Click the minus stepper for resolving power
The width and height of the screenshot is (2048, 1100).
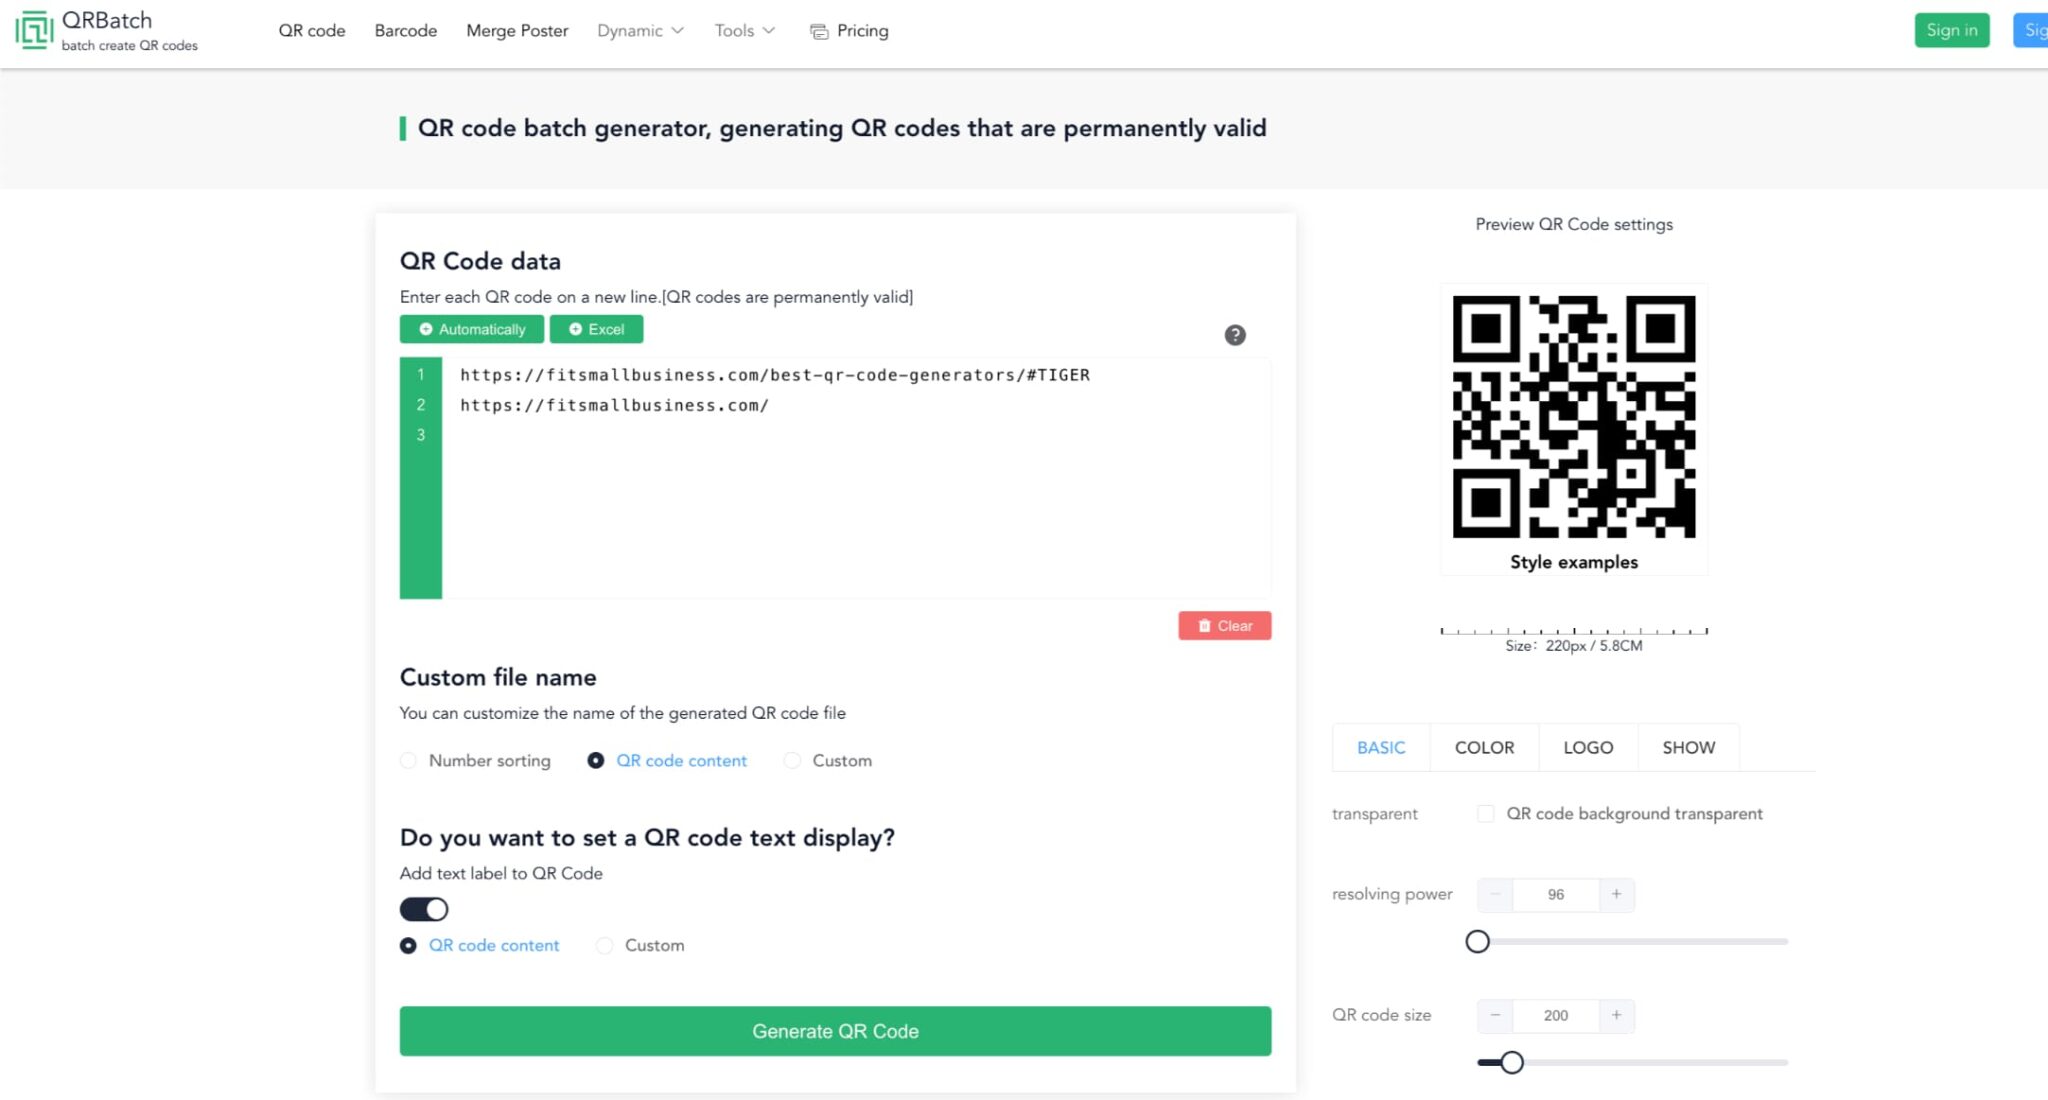coord(1495,894)
